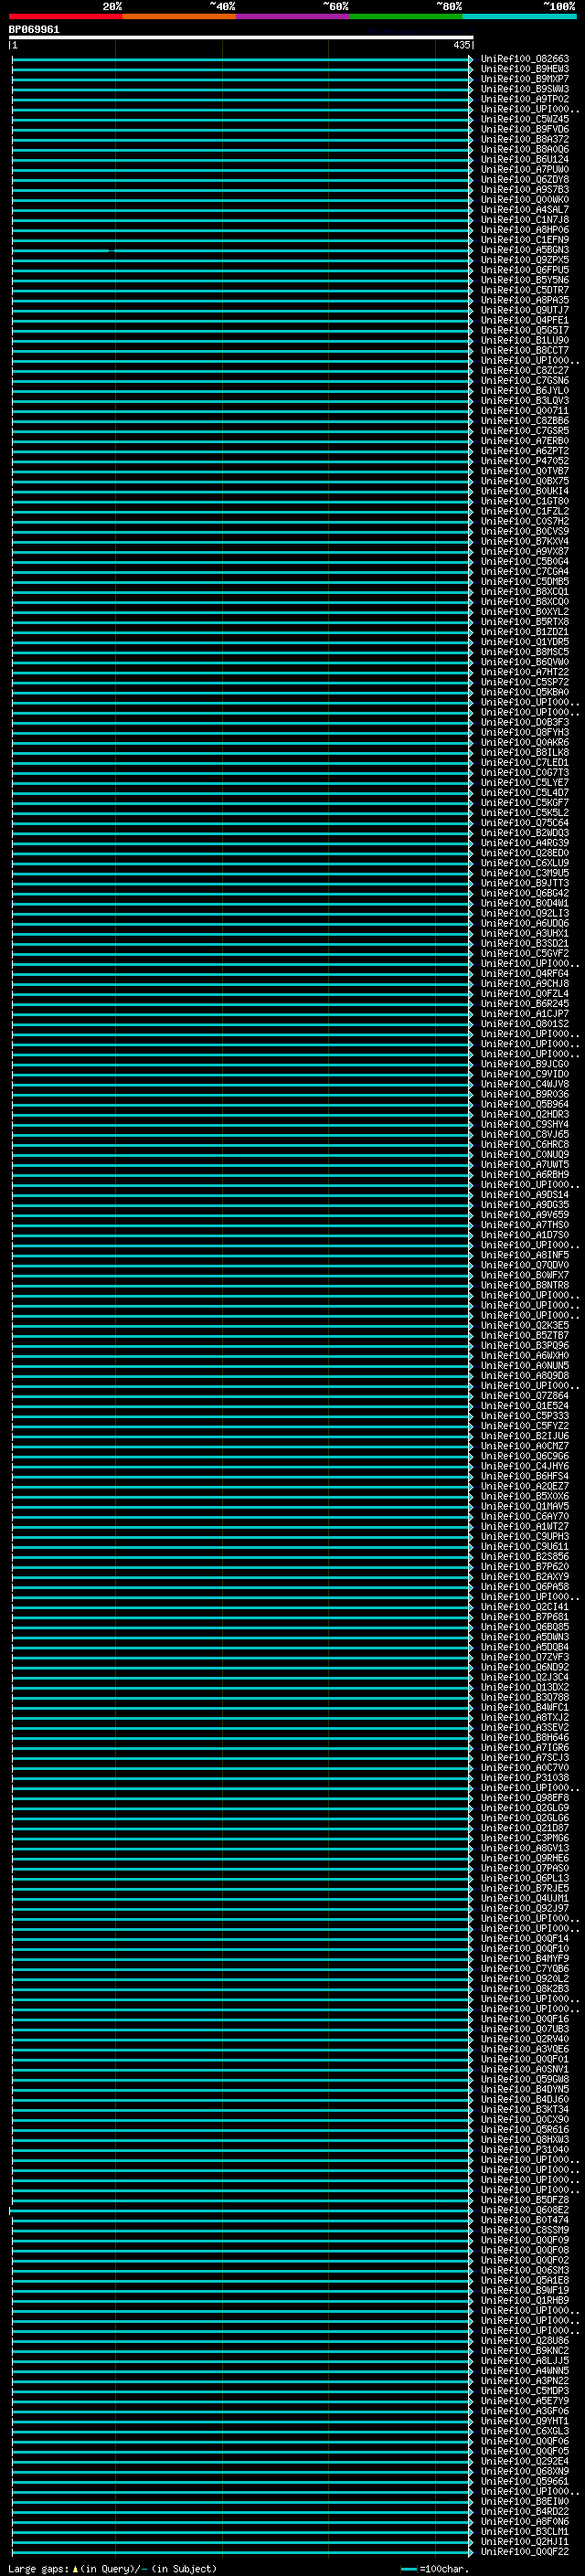Open hit UniRef100_B9FVD6

[524, 129]
